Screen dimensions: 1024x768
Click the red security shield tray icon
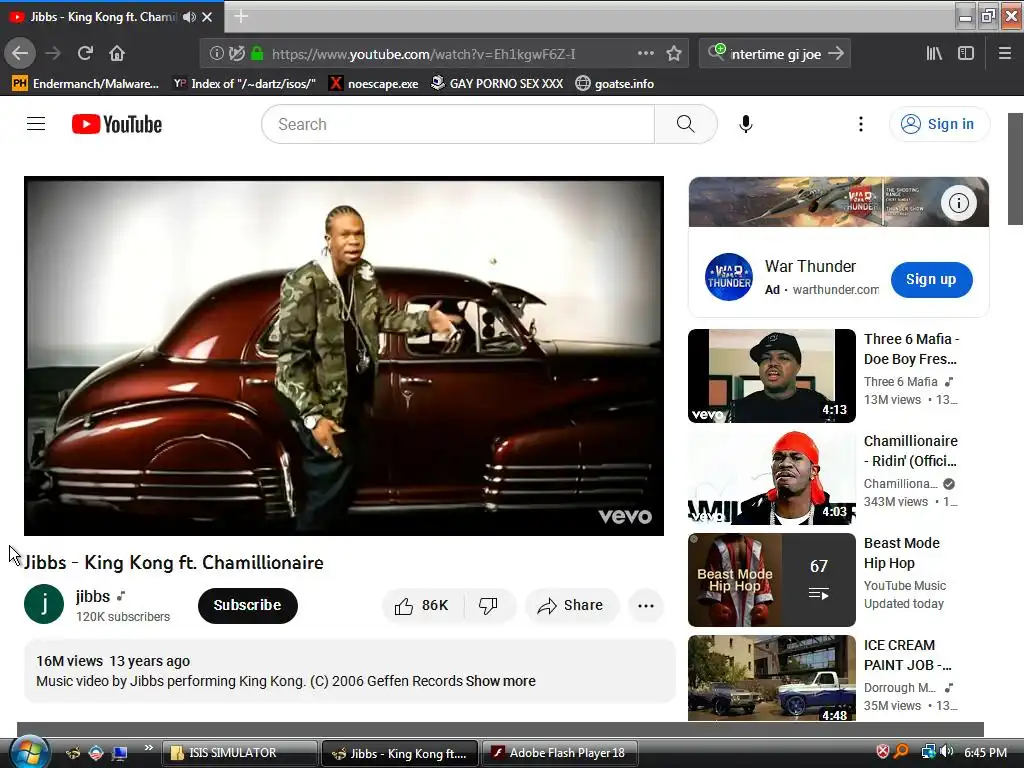pos(882,752)
